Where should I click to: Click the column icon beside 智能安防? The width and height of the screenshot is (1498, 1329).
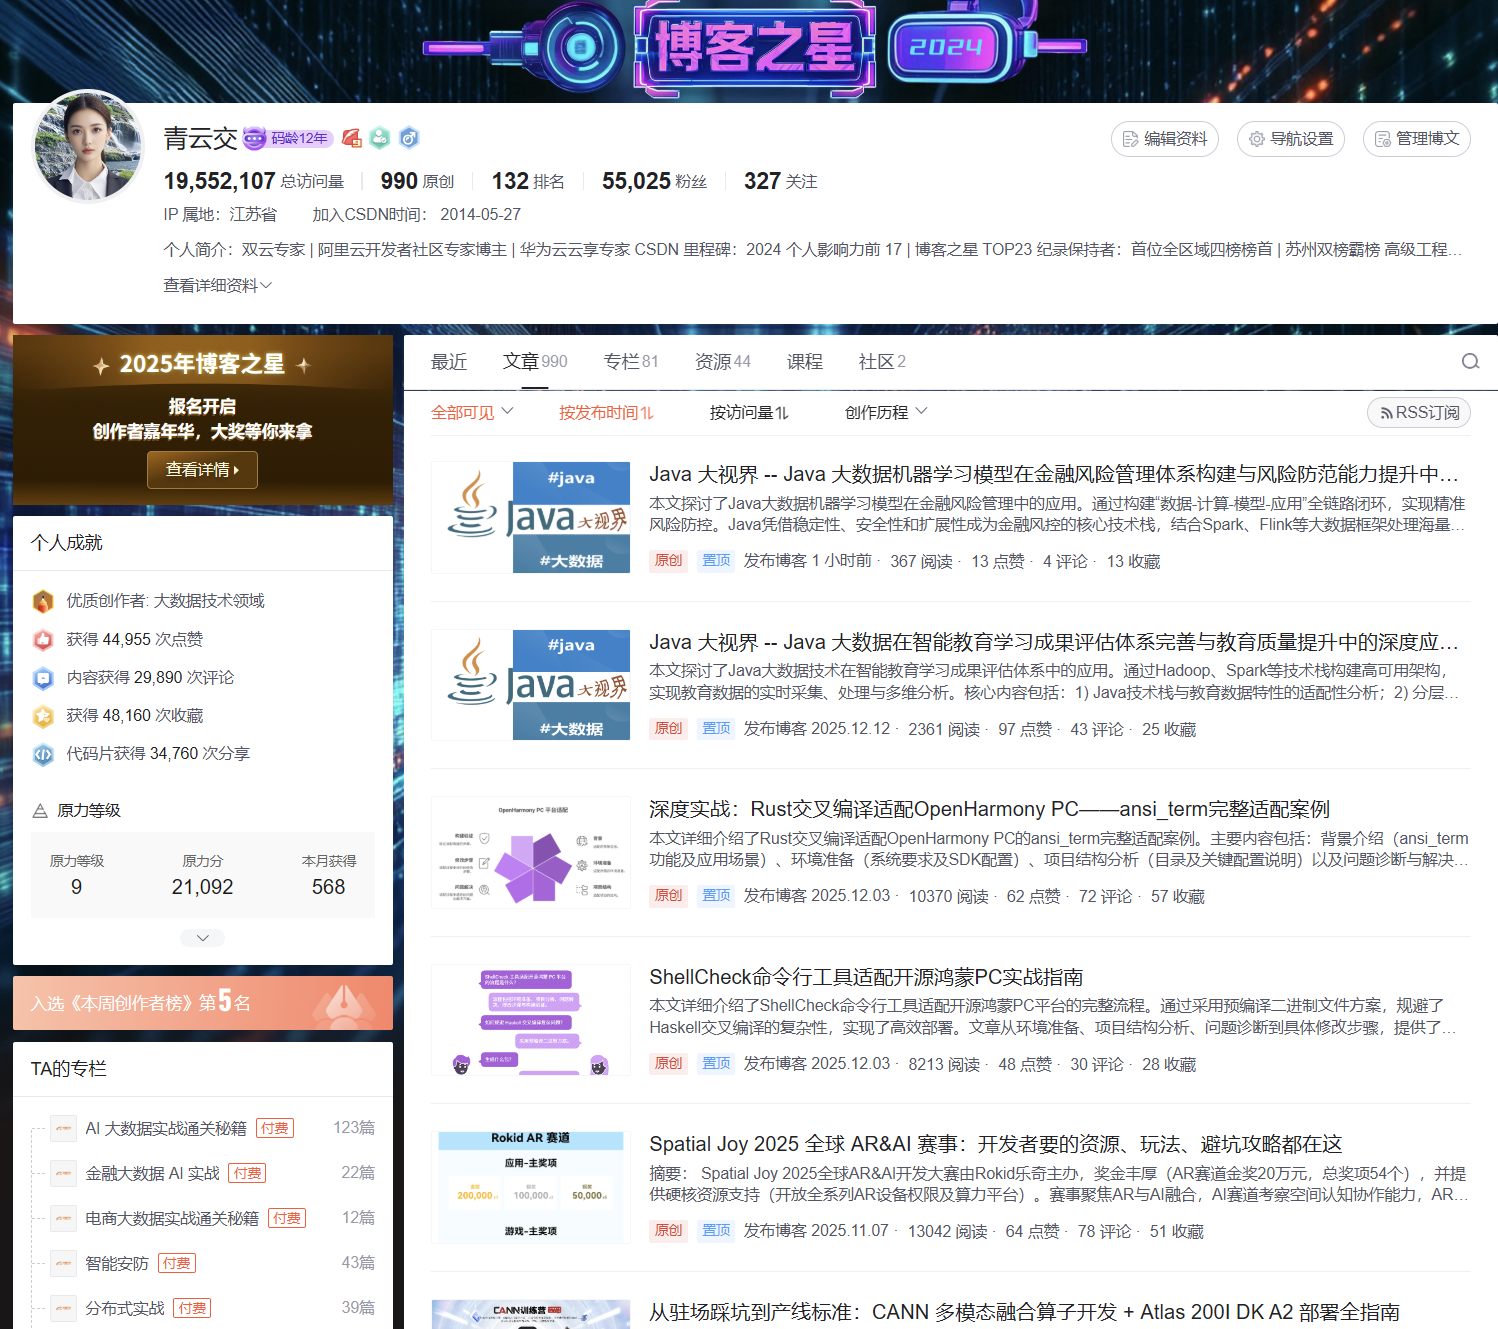(x=63, y=1263)
